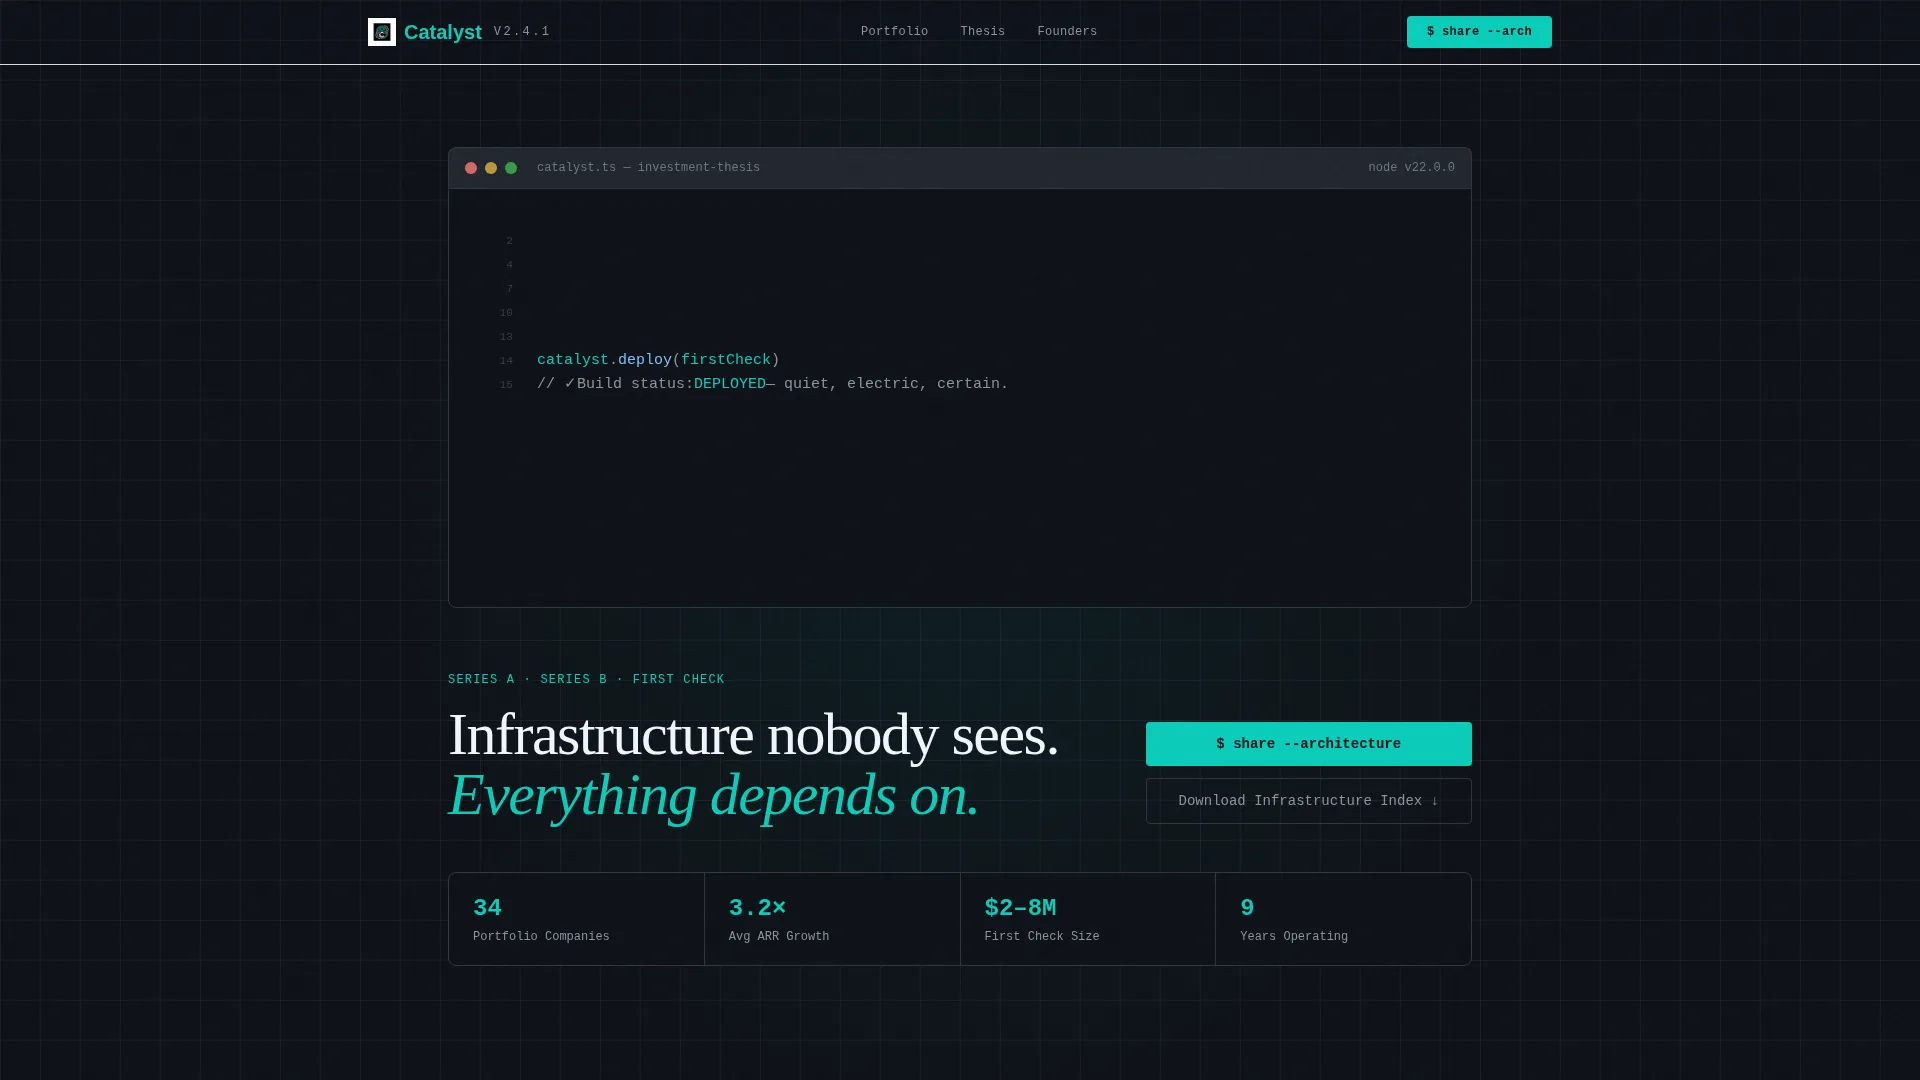
Task: Select the 9 Years Operating card
Action: coord(1343,919)
